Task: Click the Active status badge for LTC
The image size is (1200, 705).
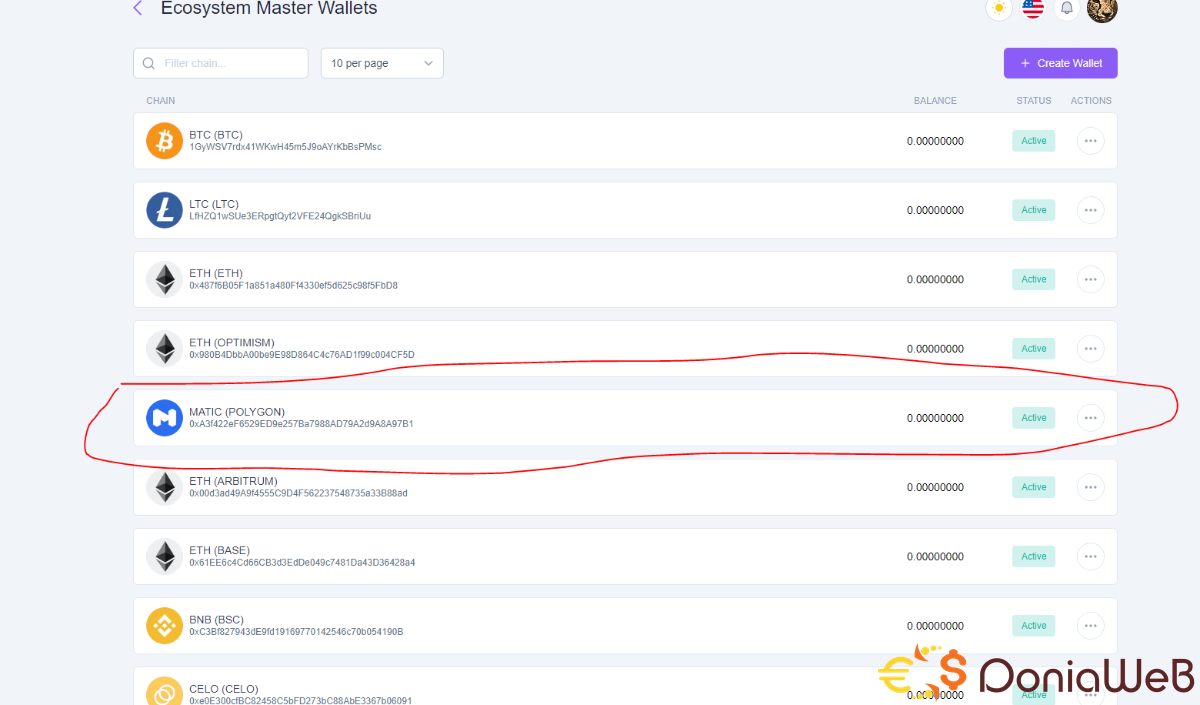Action: click(1033, 210)
